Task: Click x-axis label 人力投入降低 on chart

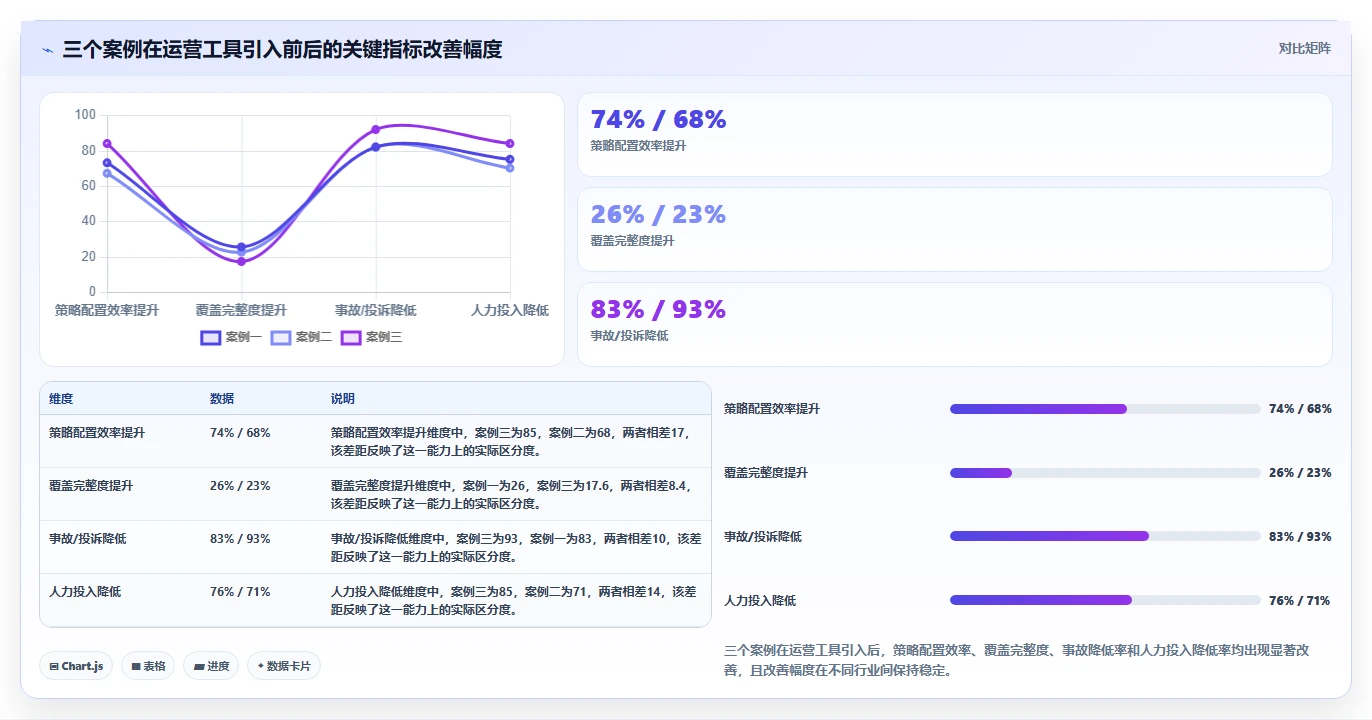Action: click(510, 311)
